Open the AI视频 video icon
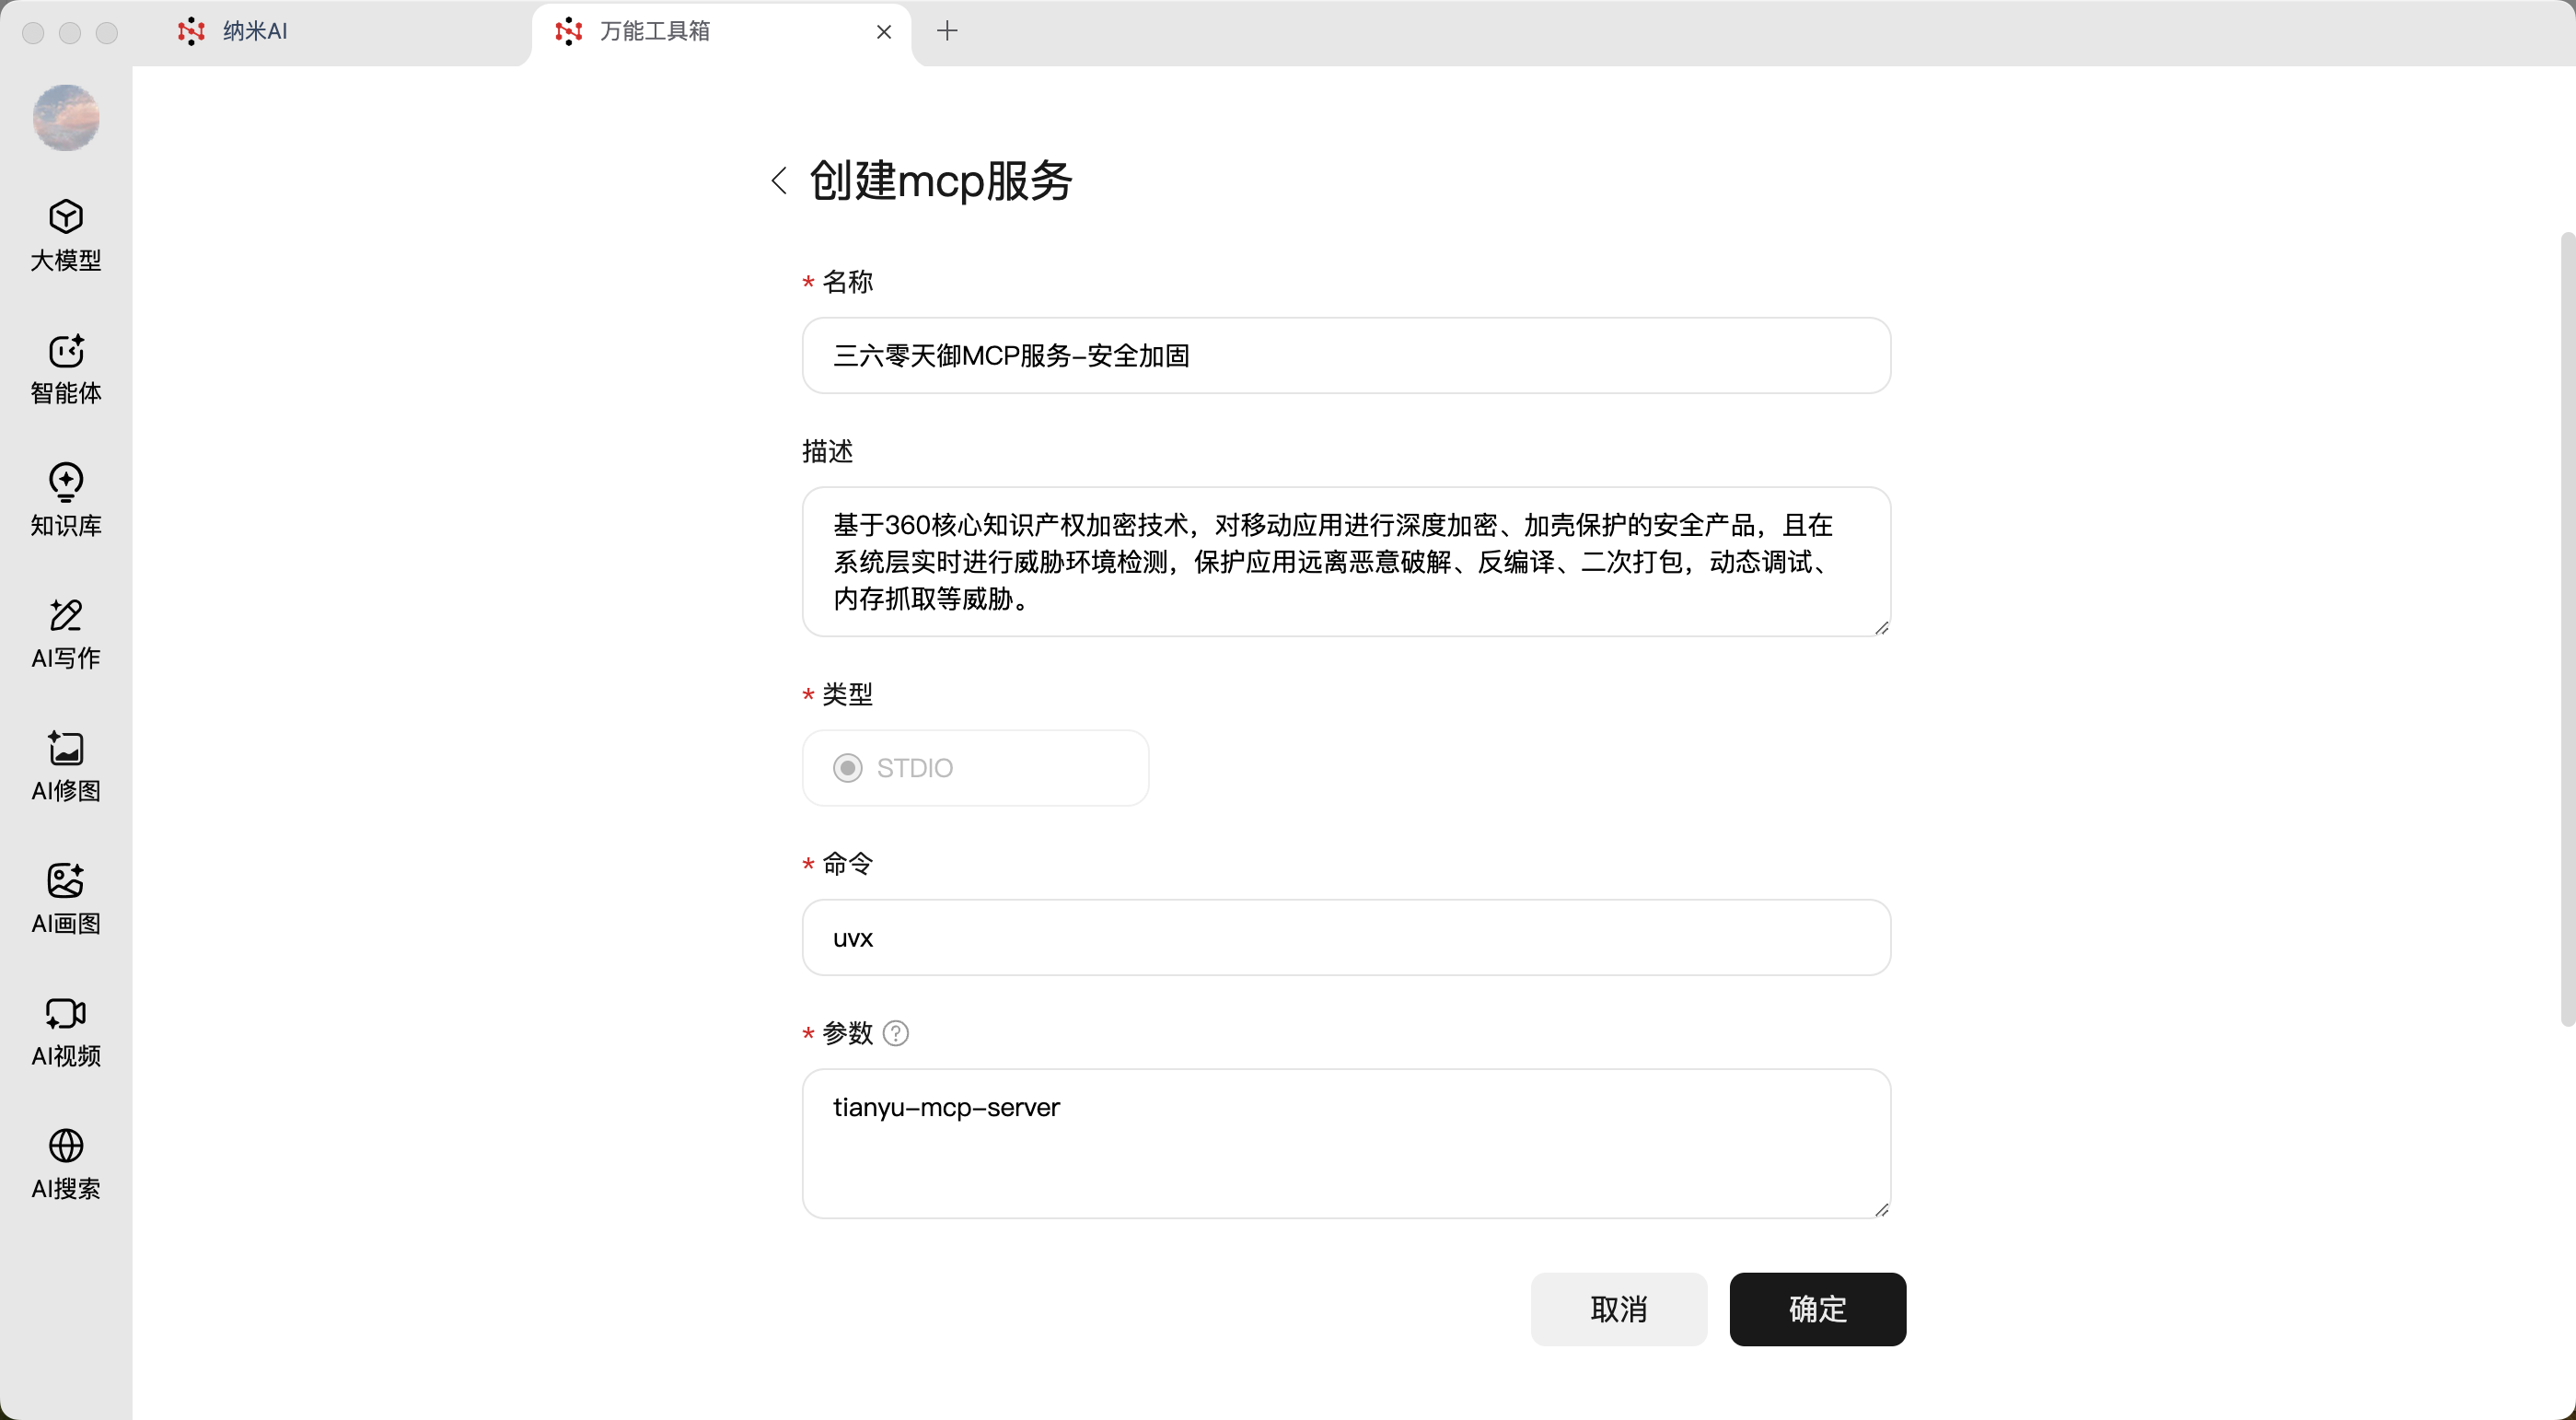 pyautogui.click(x=66, y=1013)
